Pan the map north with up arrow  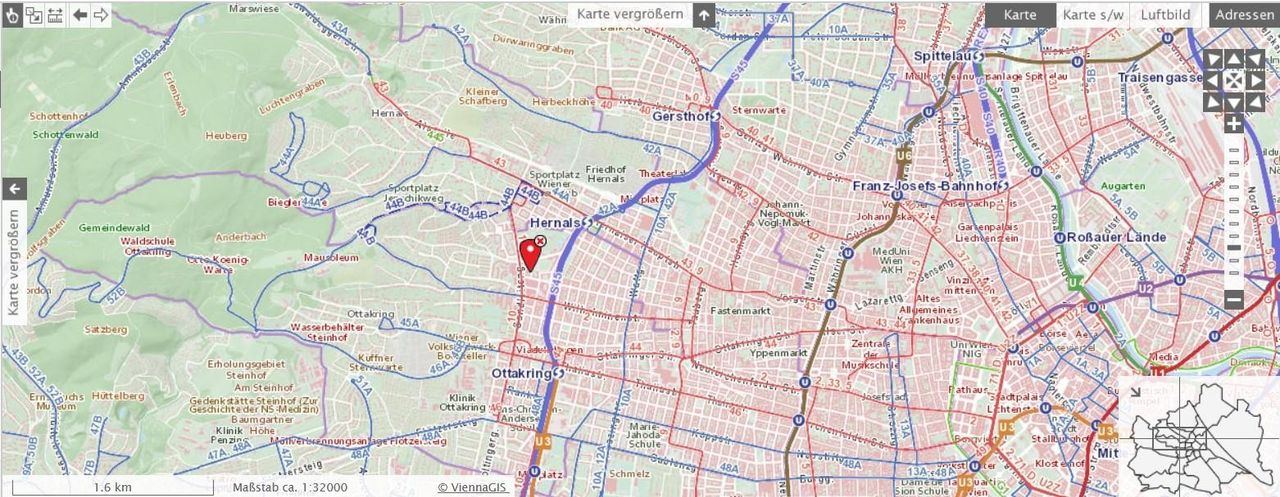(x=1233, y=59)
